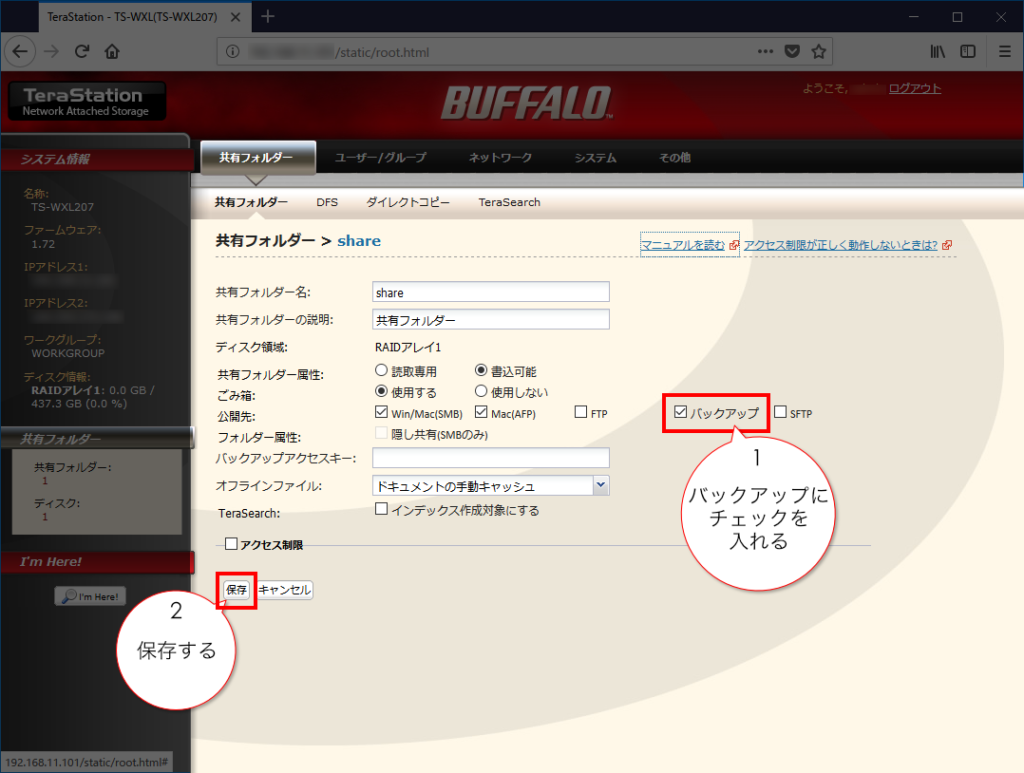The height and width of the screenshot is (773, 1024).
Task: Click the 共有フォルダー名 input field
Action: tap(490, 291)
